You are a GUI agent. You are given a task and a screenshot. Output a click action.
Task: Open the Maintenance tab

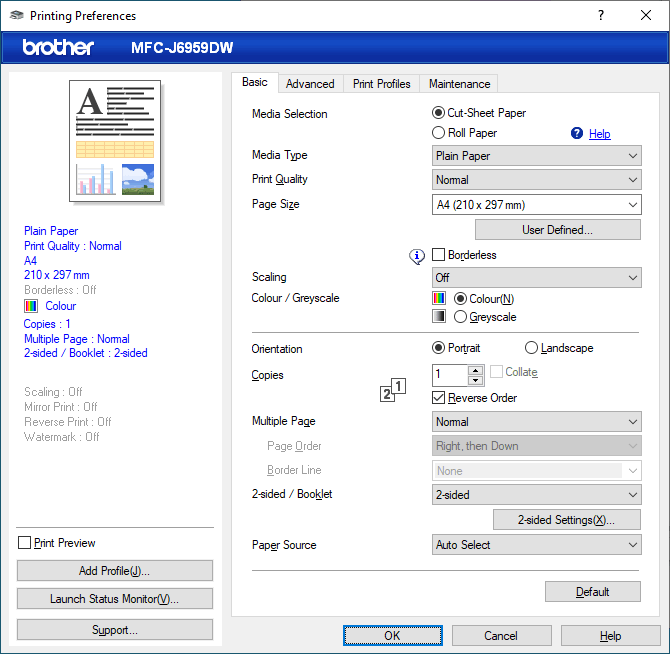[459, 84]
